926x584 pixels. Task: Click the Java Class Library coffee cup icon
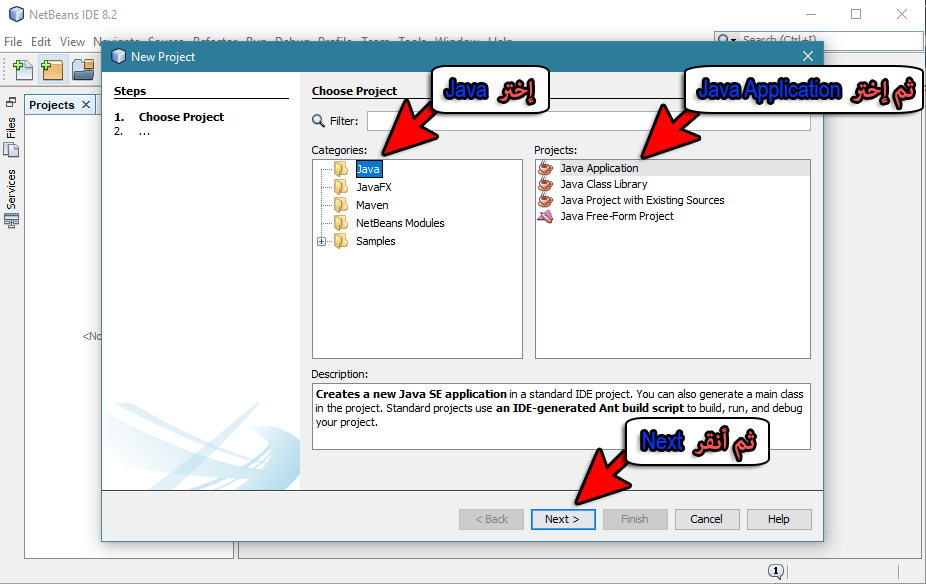coord(546,184)
